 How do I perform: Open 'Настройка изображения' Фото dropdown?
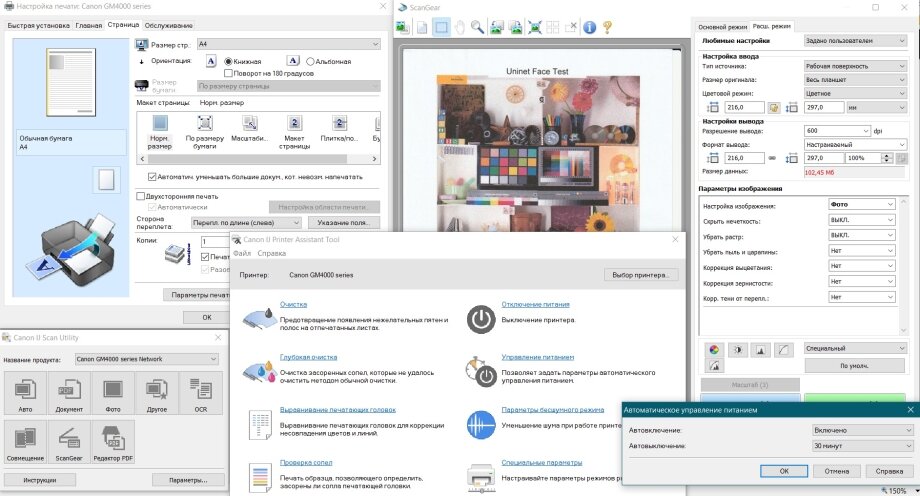point(861,204)
